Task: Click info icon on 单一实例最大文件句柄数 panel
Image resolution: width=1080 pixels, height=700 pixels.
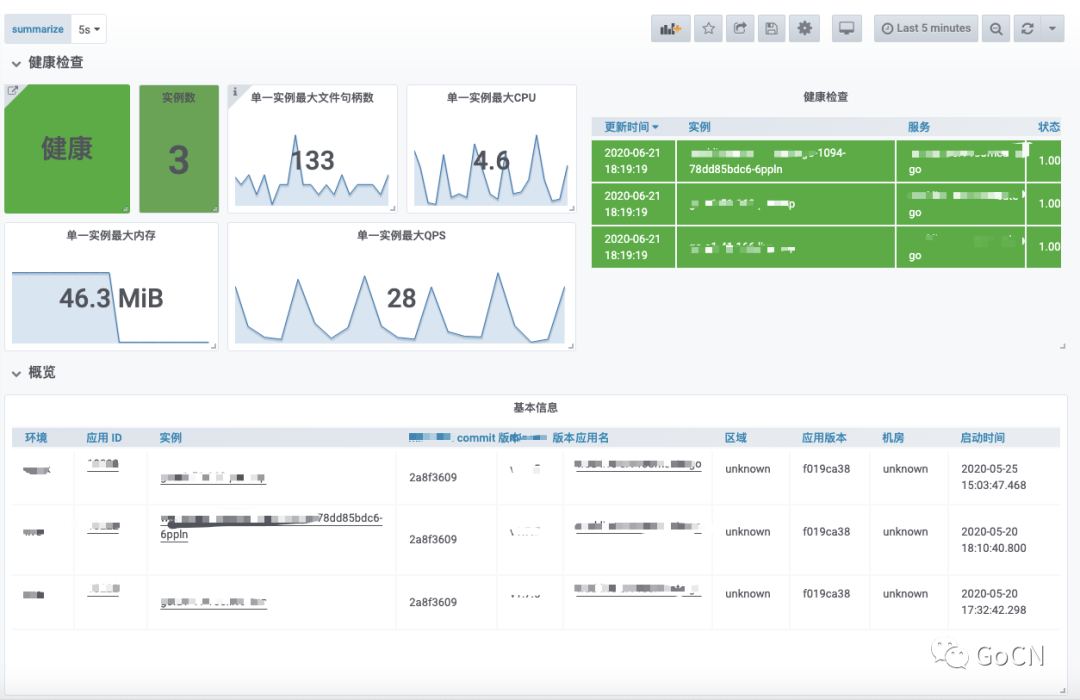Action: [x=235, y=92]
